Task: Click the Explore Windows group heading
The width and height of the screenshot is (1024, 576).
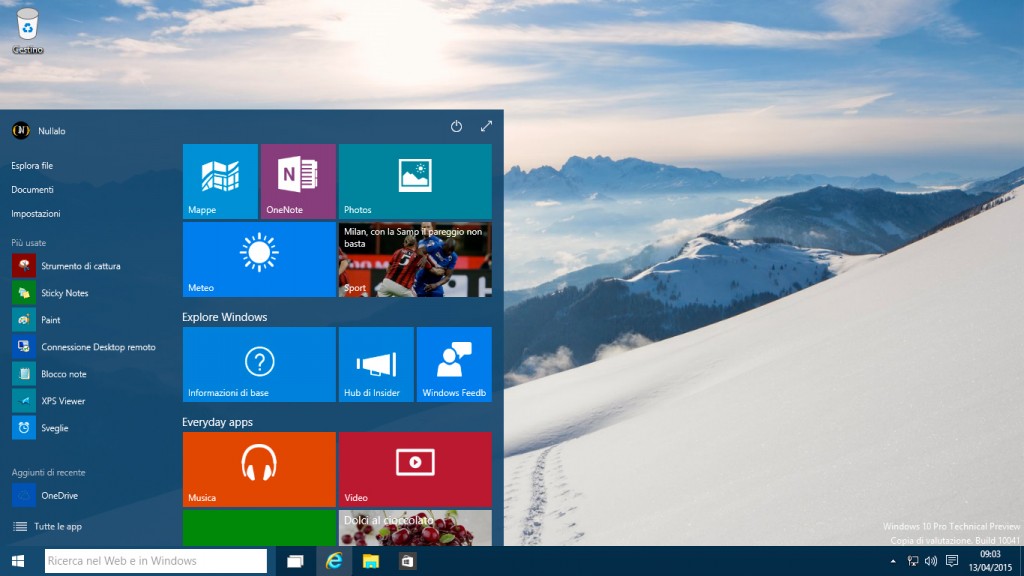Action: [x=225, y=317]
